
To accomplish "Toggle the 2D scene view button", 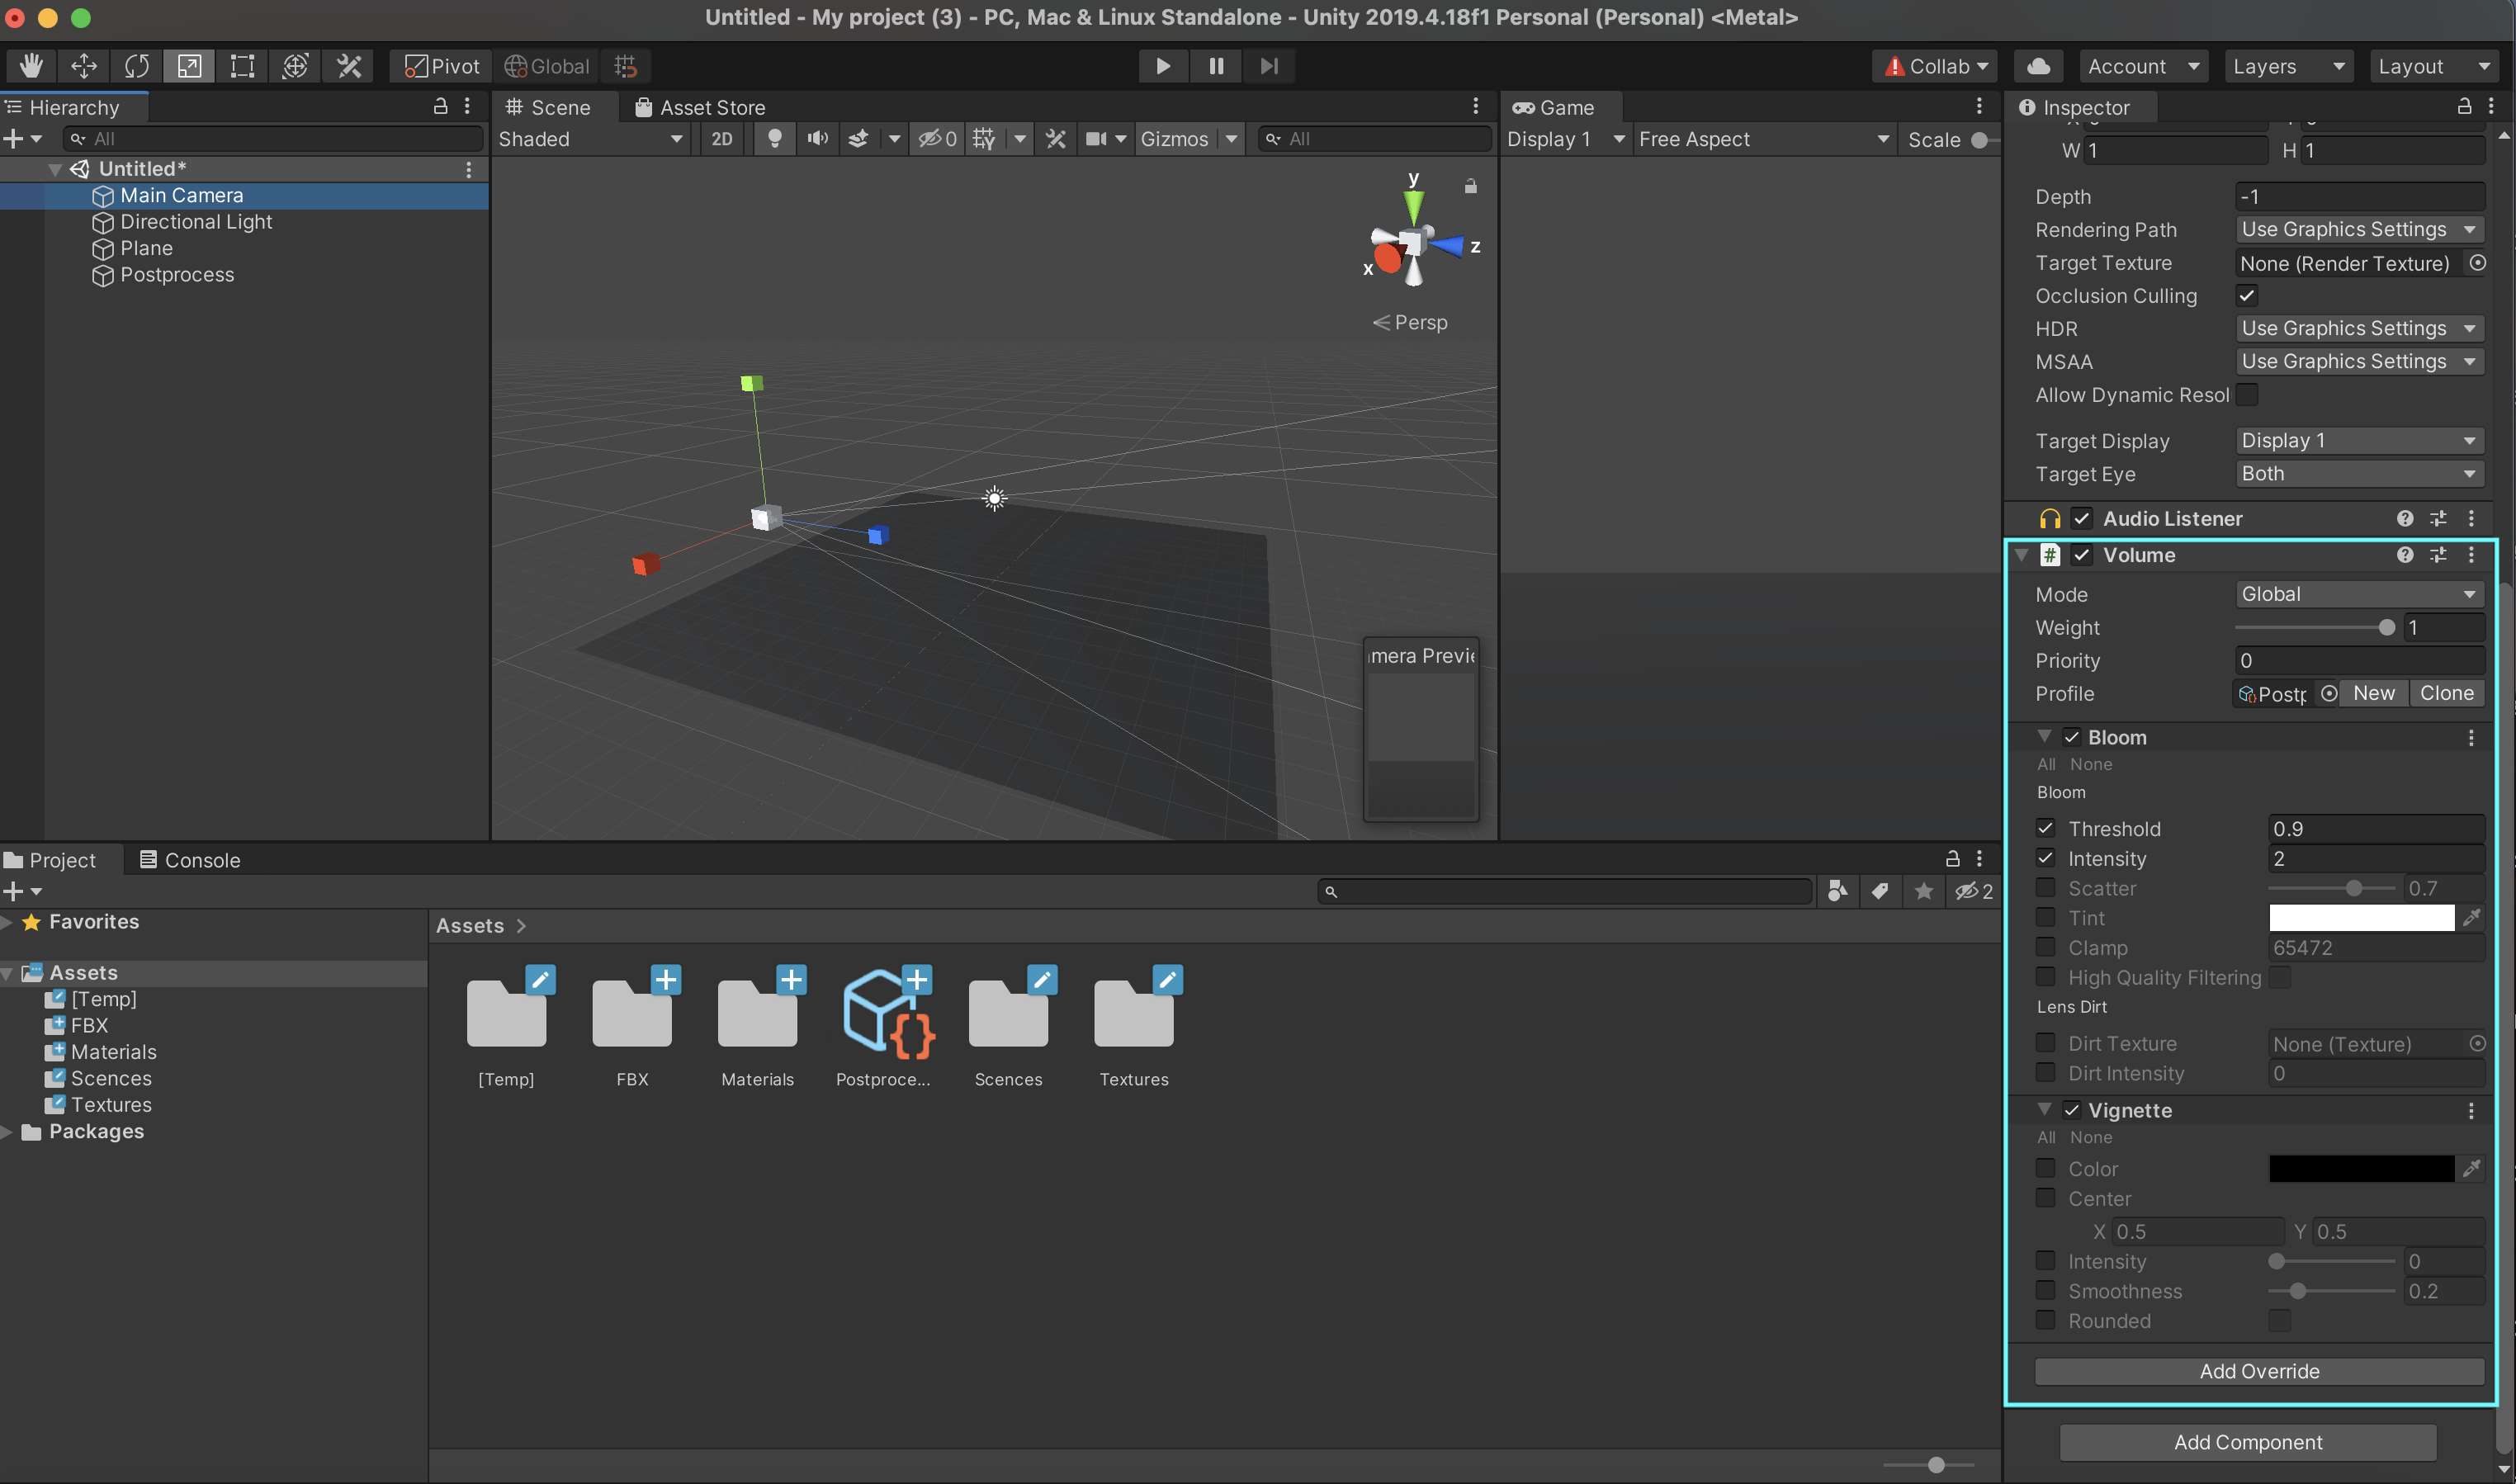I will click(721, 139).
